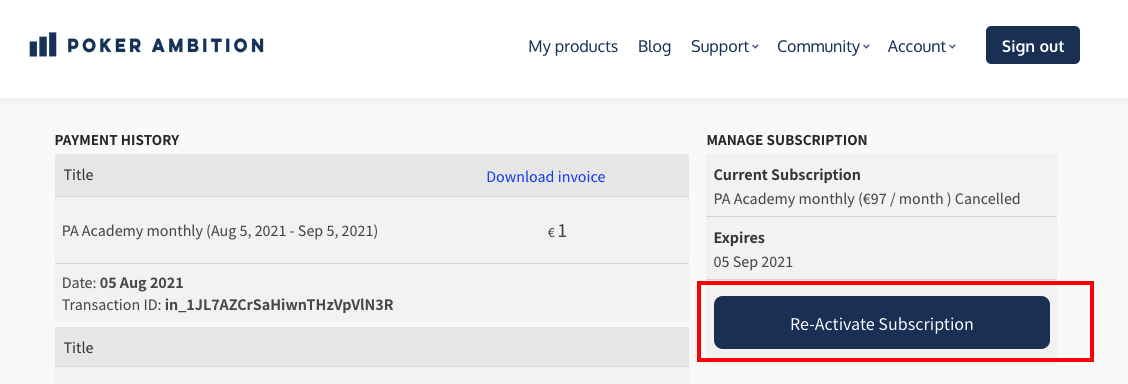Click the payment date 05 Aug 2021
Screen dimensions: 1128x384
click(142, 283)
